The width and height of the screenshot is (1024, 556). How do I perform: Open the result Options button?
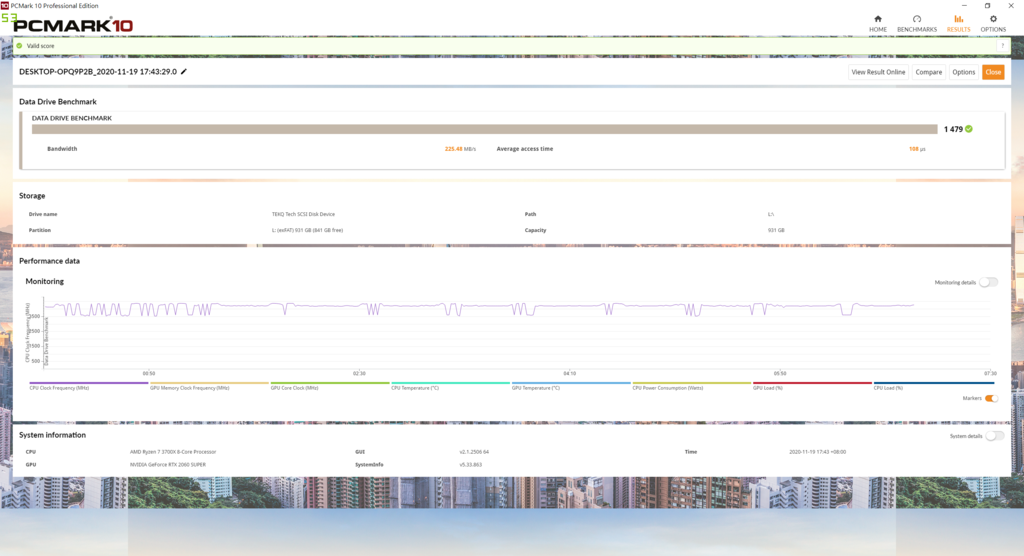pyautogui.click(x=963, y=72)
